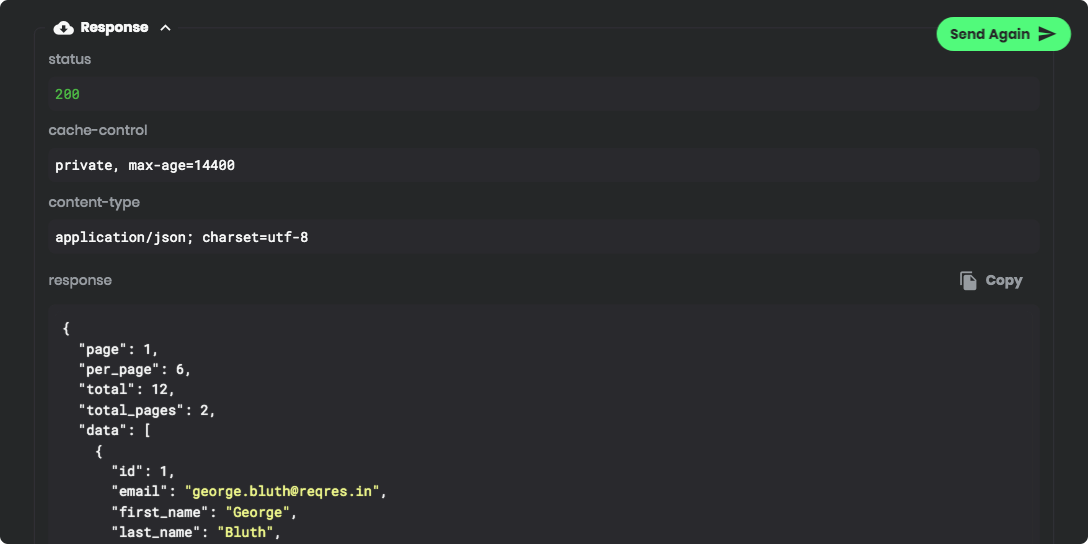The height and width of the screenshot is (544, 1088).
Task: Click the paper plane send icon
Action: (x=1047, y=34)
